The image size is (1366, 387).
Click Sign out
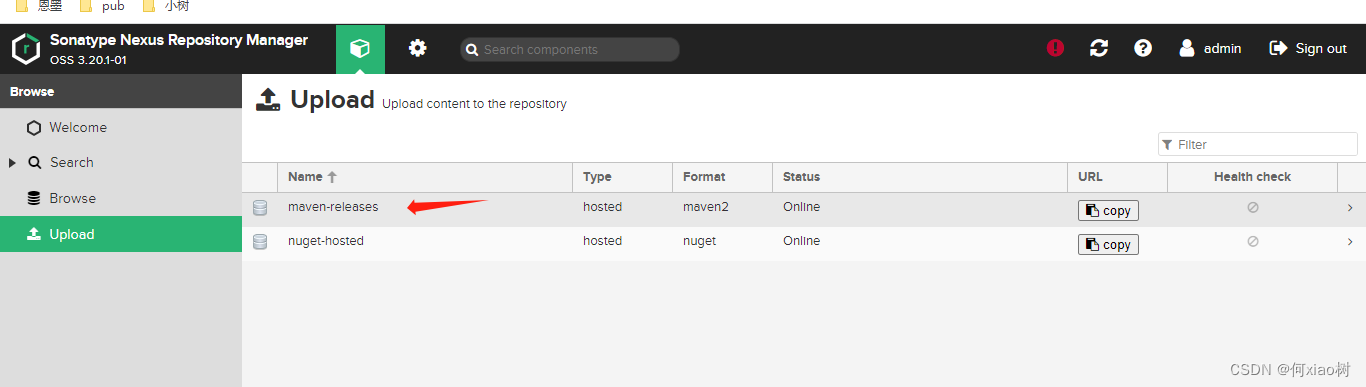point(1308,48)
